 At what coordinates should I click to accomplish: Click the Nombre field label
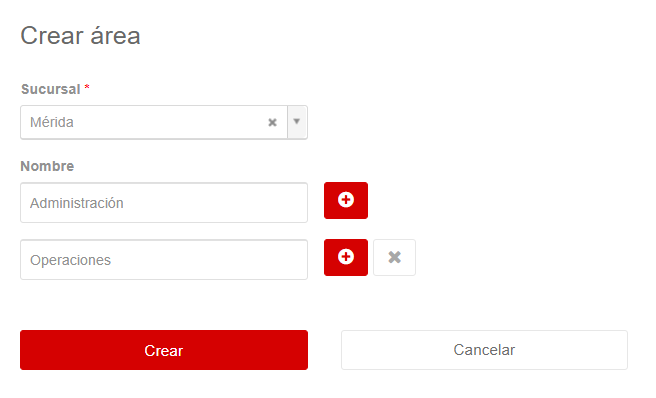pos(47,166)
